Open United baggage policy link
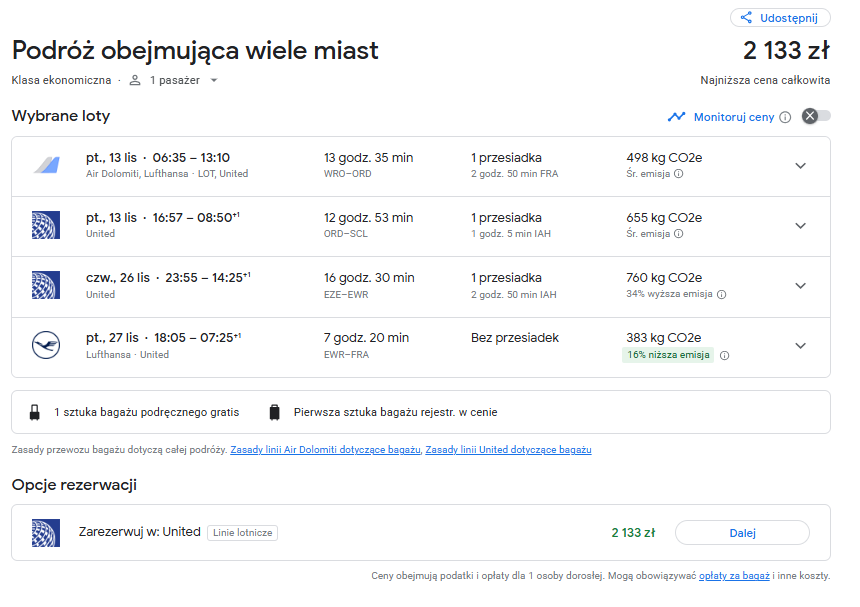The height and width of the screenshot is (607, 860). pos(508,450)
